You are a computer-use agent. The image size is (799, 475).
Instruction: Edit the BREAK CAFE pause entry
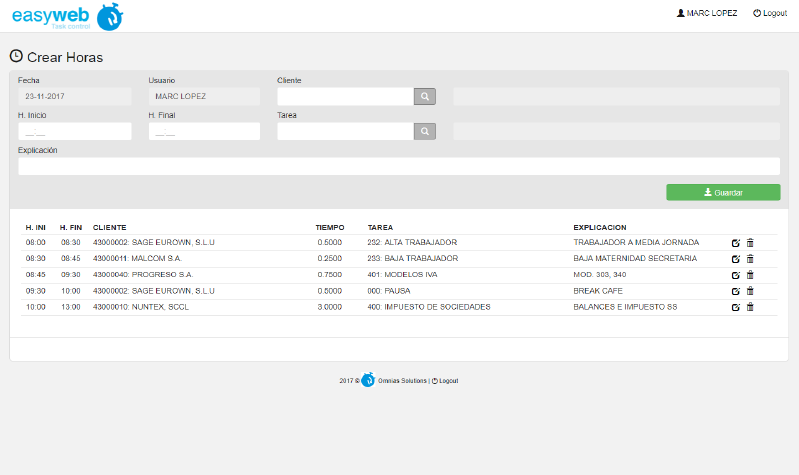(x=736, y=291)
